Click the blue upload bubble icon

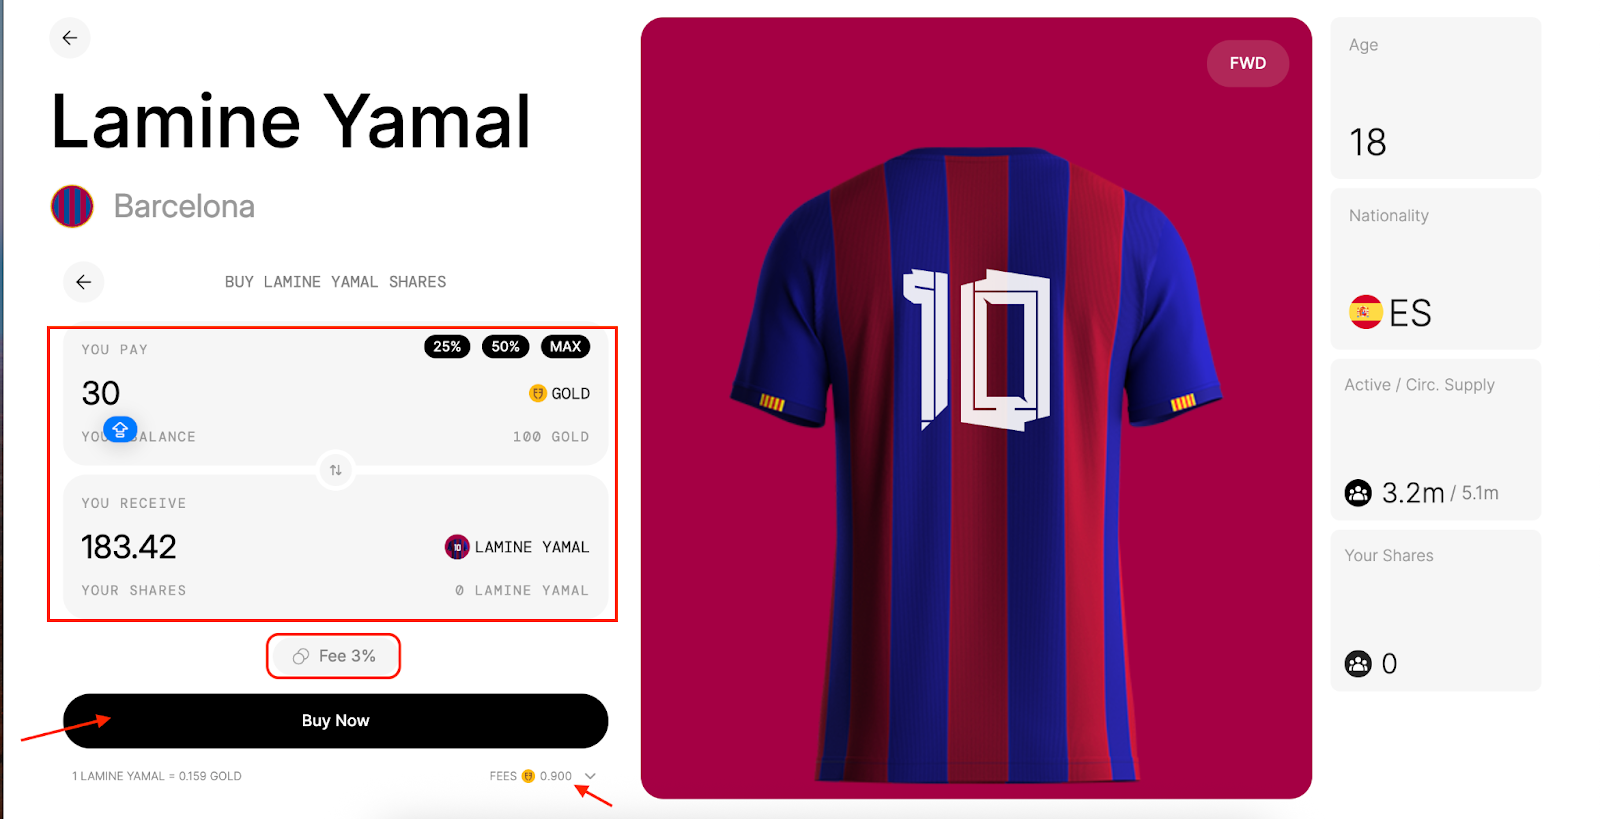tap(120, 429)
